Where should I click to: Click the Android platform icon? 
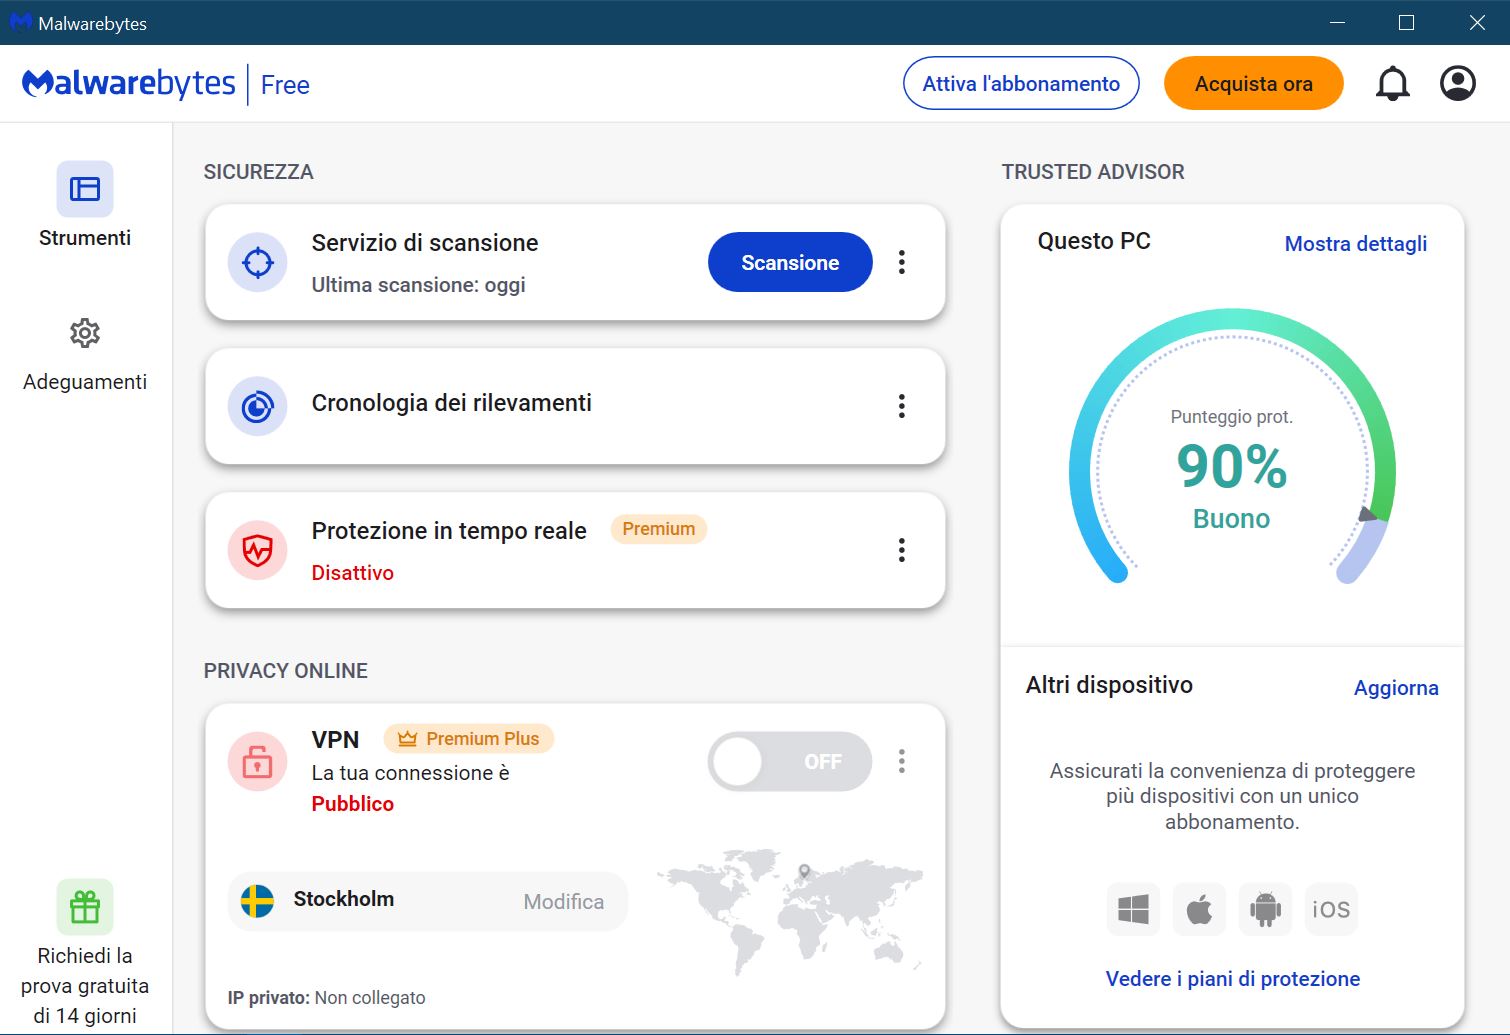1265,909
